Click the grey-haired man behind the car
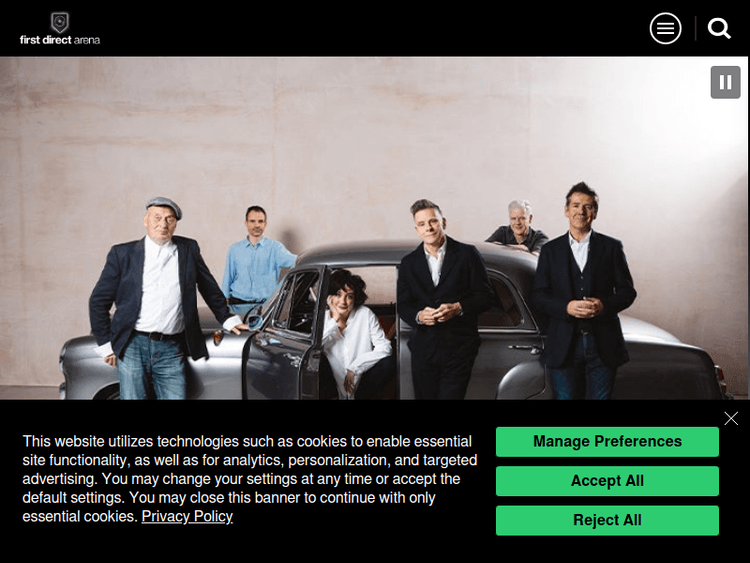This screenshot has width=750, height=563. click(x=517, y=227)
